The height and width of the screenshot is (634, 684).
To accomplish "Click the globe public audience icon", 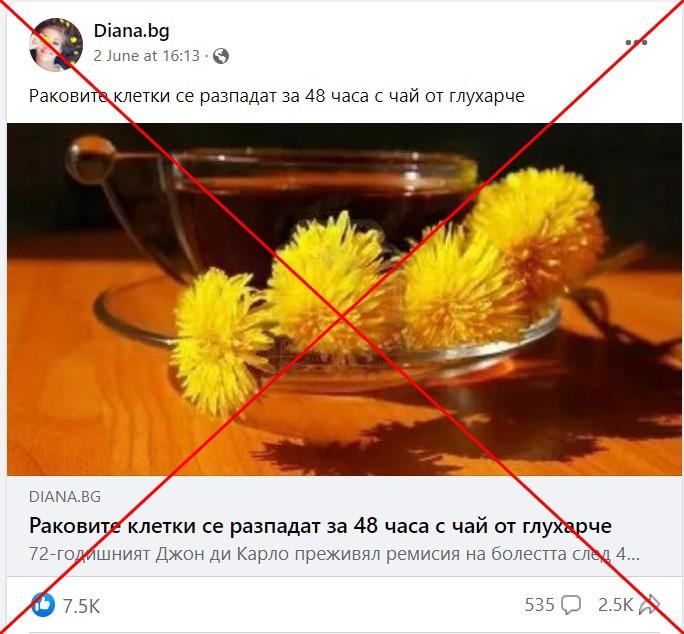I will [221, 56].
